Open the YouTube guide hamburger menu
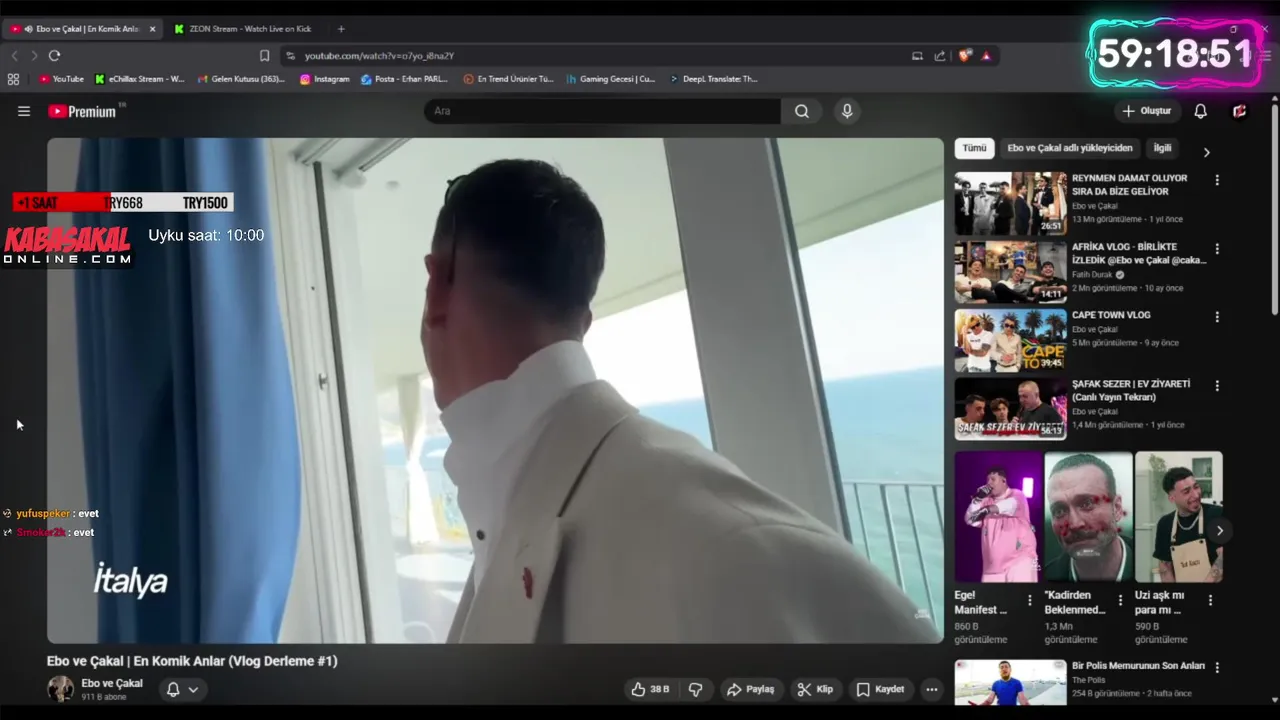 pyautogui.click(x=24, y=111)
